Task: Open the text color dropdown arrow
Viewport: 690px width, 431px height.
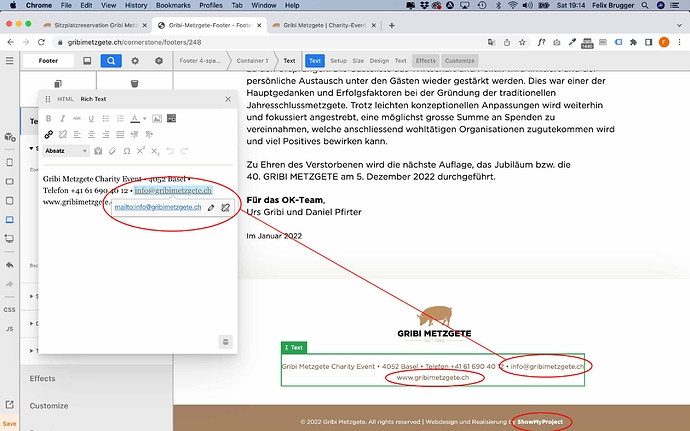Action: coord(144,118)
